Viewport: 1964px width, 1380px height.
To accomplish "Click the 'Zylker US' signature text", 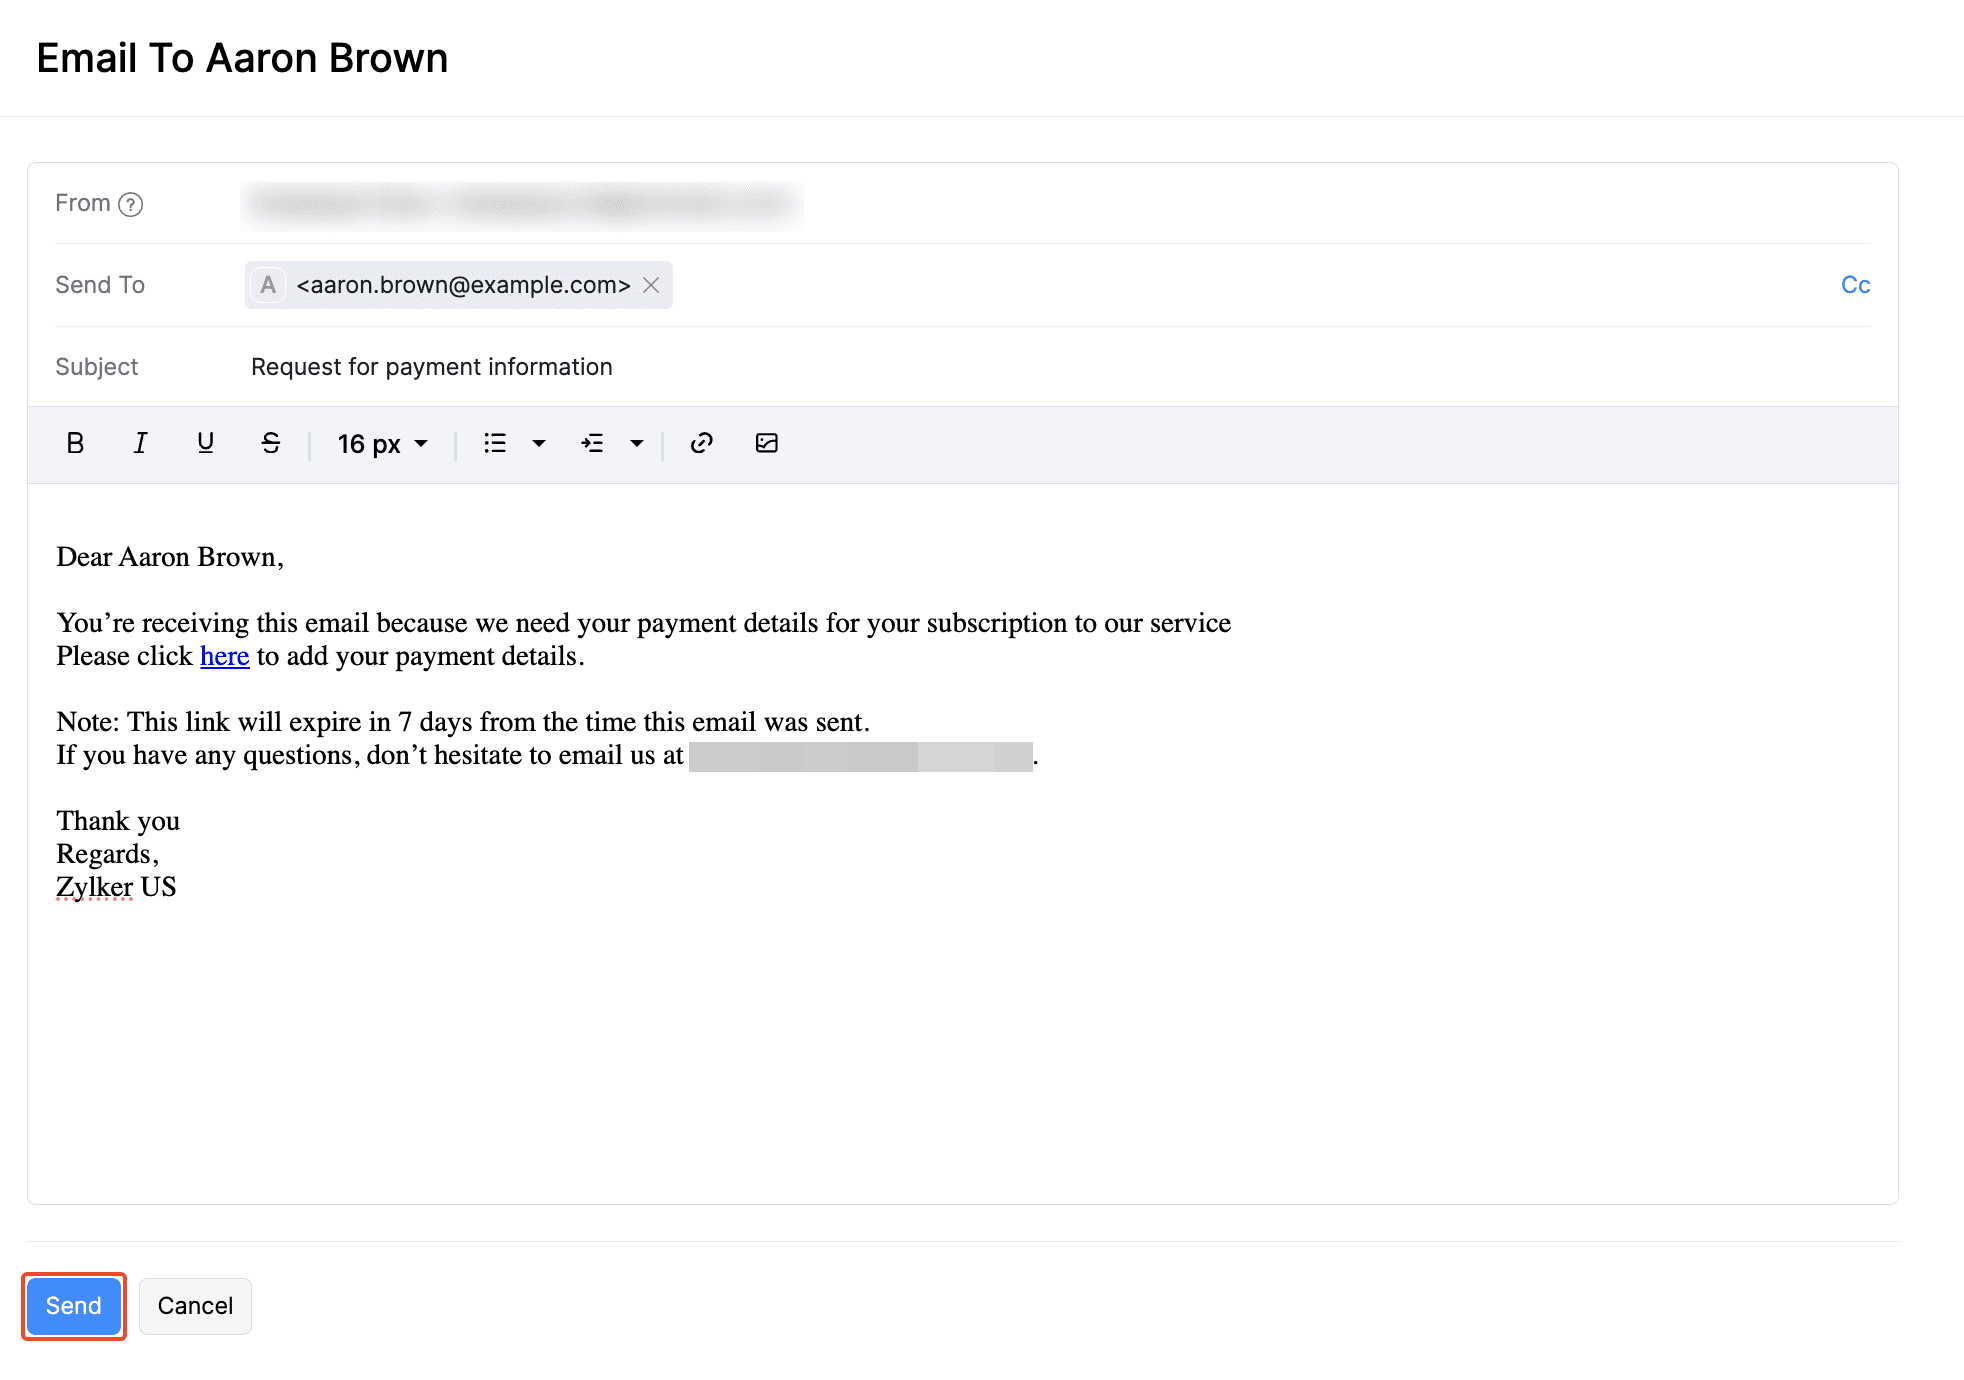I will [x=116, y=887].
